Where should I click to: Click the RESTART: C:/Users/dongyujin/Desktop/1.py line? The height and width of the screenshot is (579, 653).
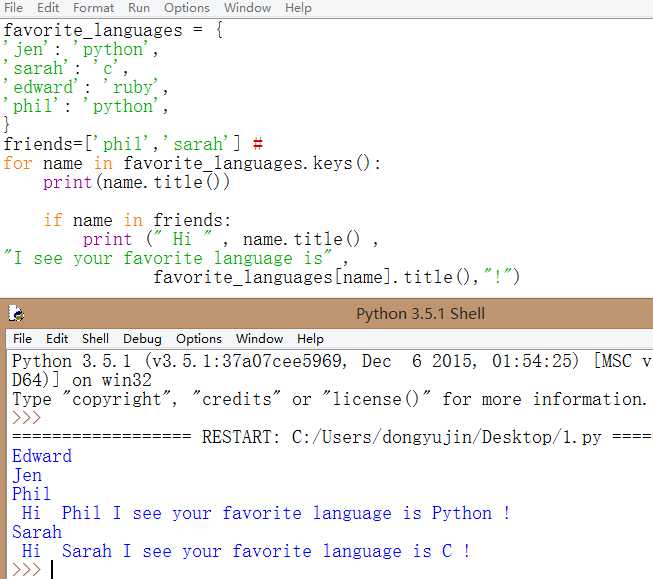click(x=331, y=437)
